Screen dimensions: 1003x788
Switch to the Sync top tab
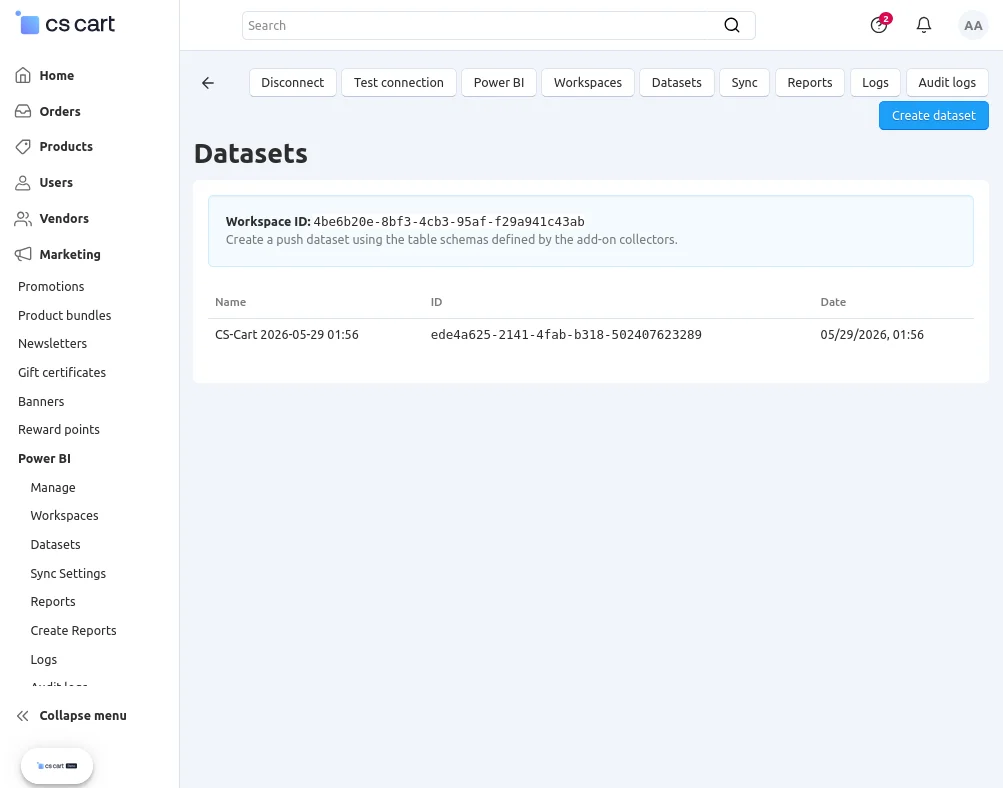745,83
